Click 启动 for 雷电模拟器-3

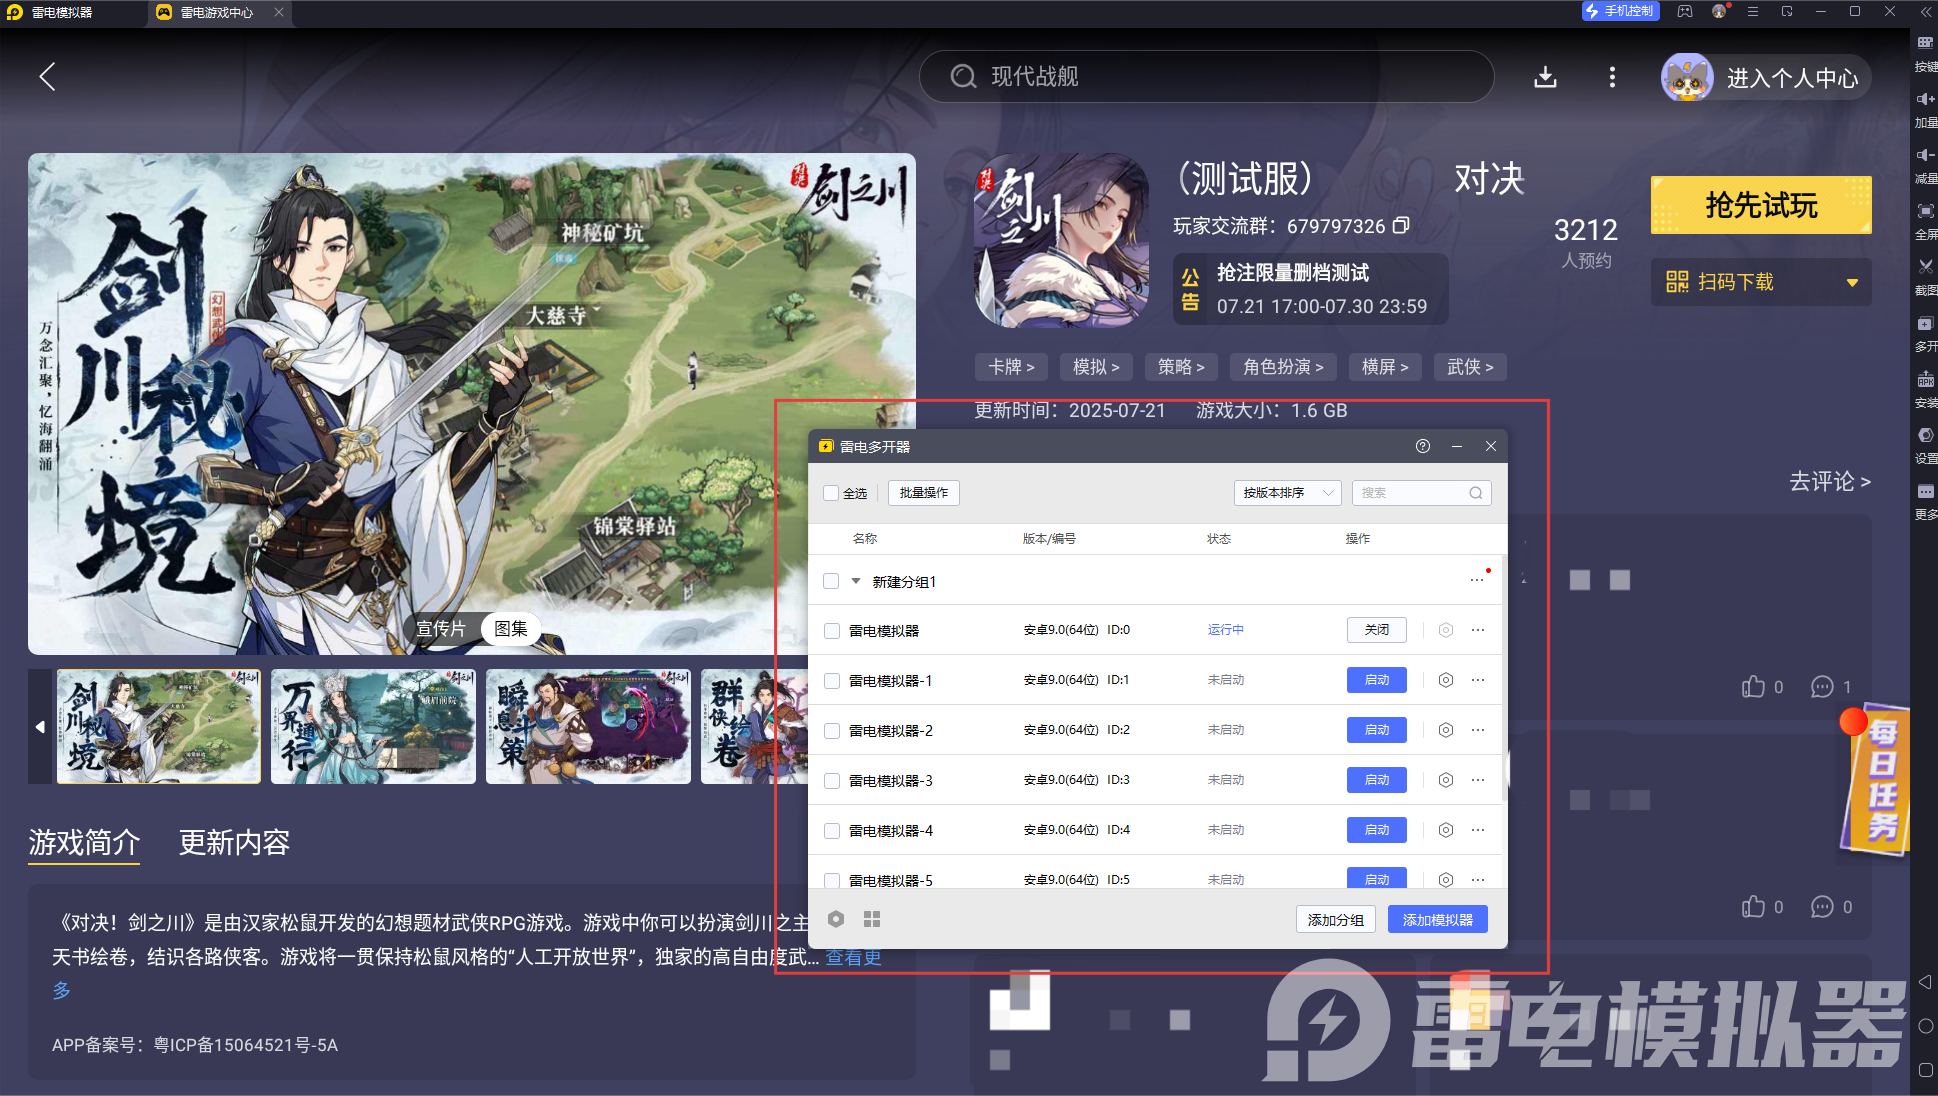(x=1376, y=780)
